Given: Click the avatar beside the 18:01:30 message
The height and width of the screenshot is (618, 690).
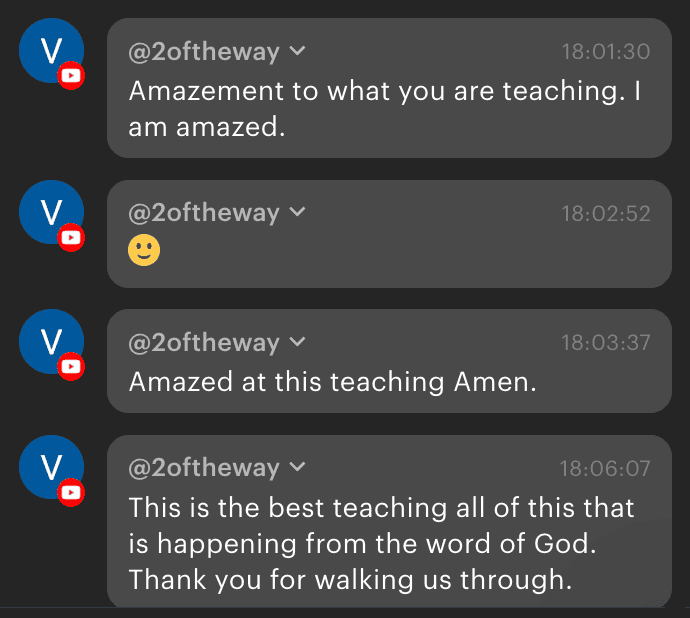Looking at the screenshot, I should pos(50,50).
